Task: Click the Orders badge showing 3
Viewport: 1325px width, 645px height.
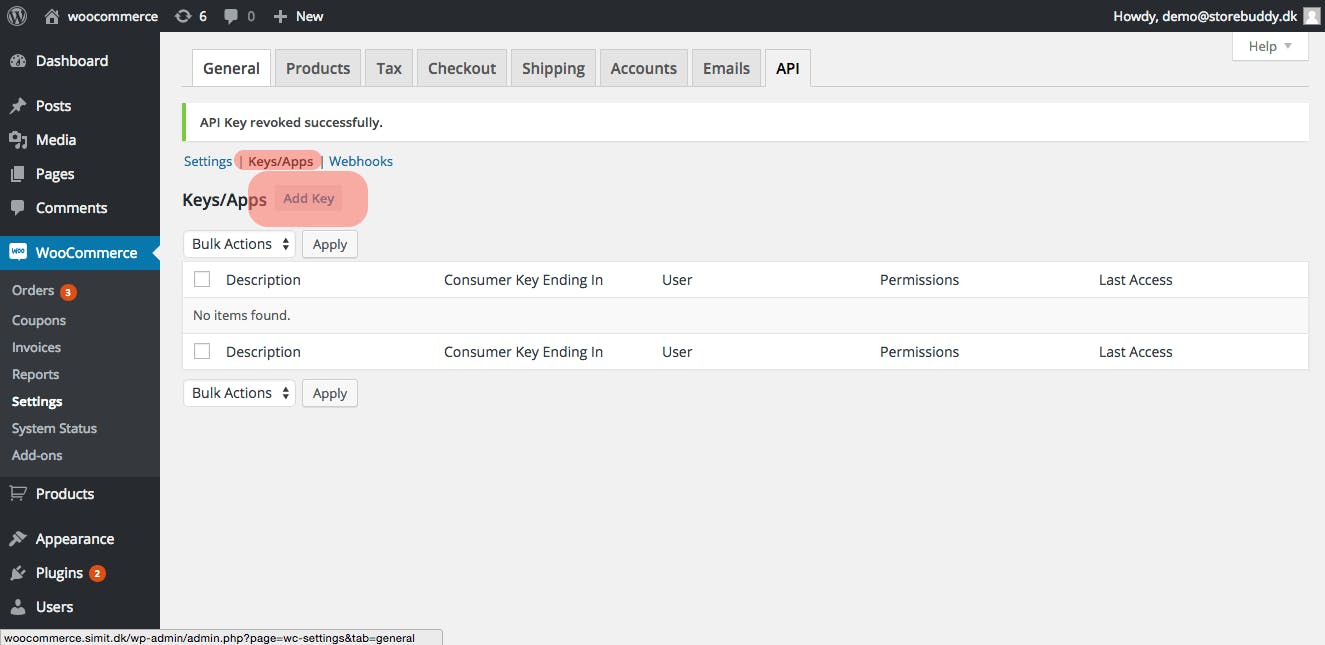Action: (x=68, y=292)
